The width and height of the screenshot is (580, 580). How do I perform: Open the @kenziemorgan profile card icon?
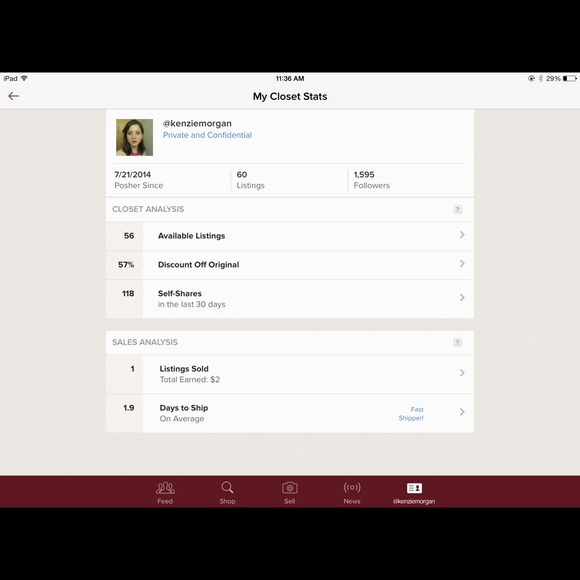414,488
